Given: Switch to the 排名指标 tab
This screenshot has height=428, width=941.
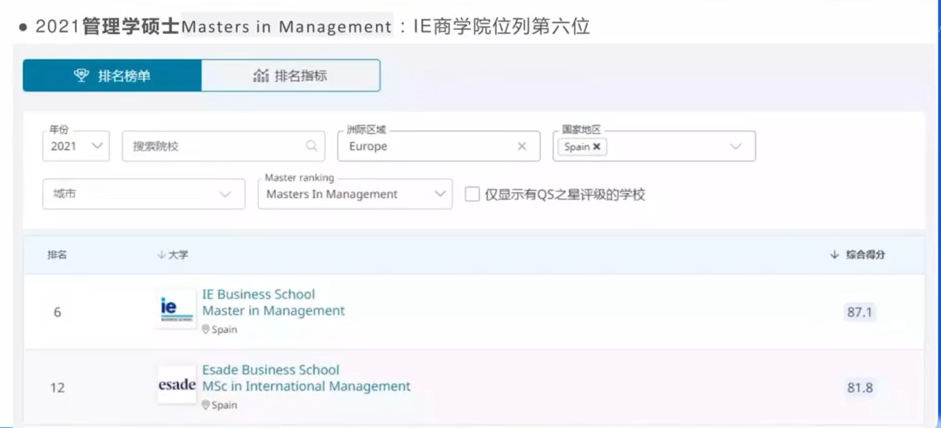Looking at the screenshot, I should pyautogui.click(x=290, y=76).
